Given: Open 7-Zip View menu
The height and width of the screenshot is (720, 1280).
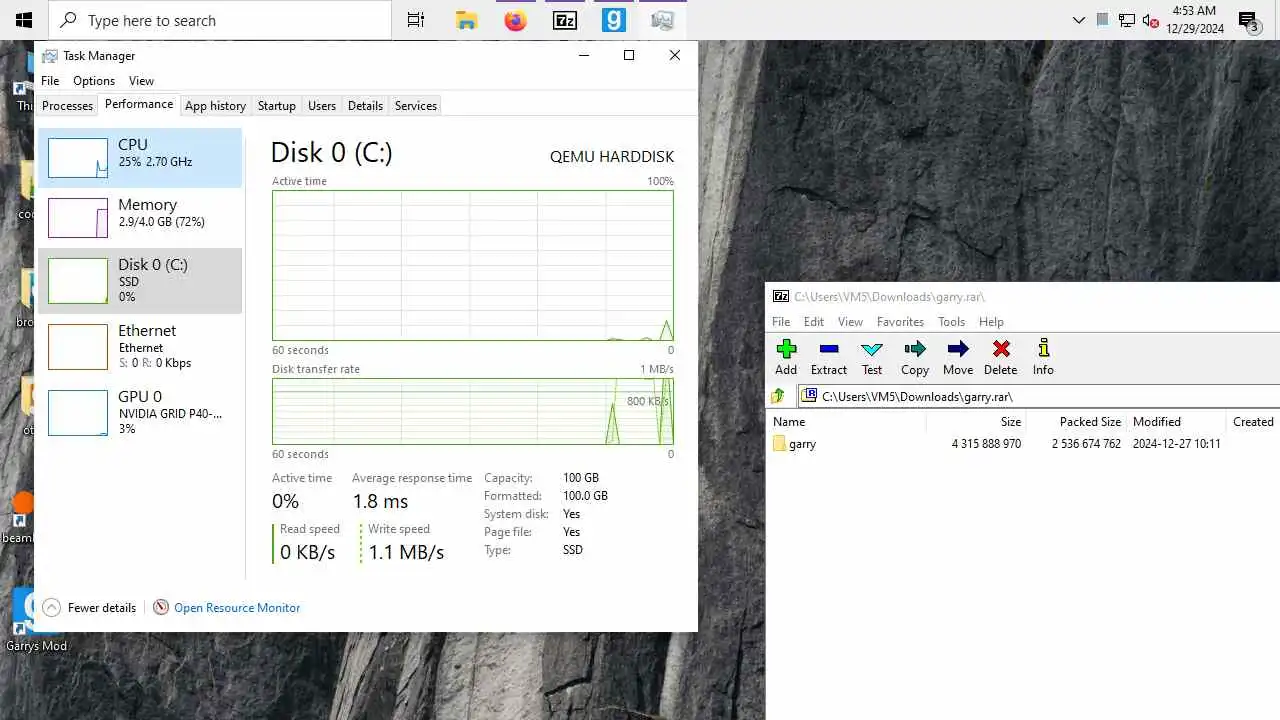Looking at the screenshot, I should [x=850, y=322].
